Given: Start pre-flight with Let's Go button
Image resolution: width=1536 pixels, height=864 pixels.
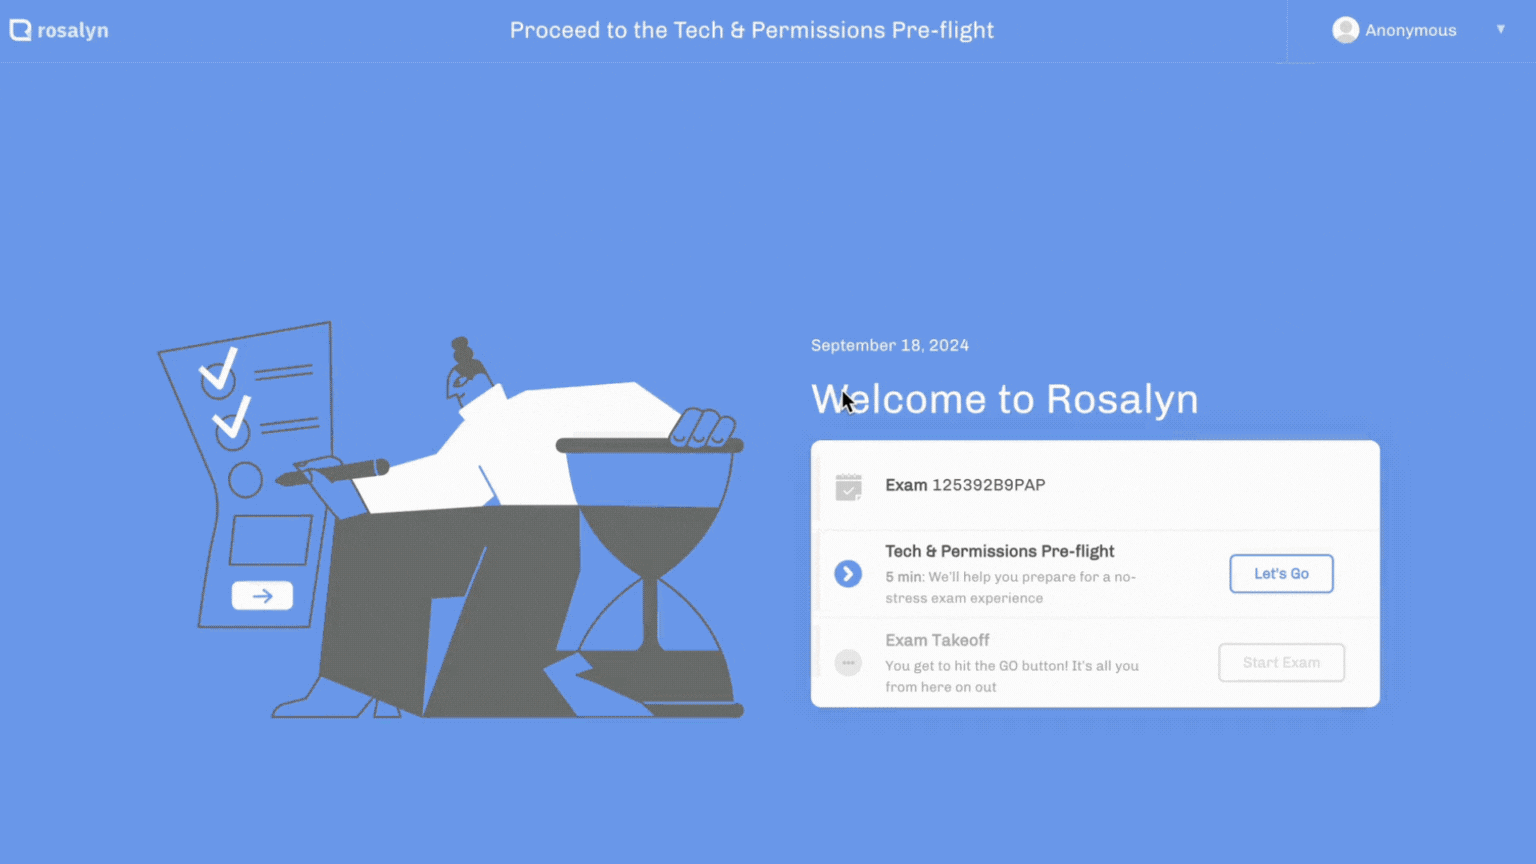Looking at the screenshot, I should click(1281, 574).
